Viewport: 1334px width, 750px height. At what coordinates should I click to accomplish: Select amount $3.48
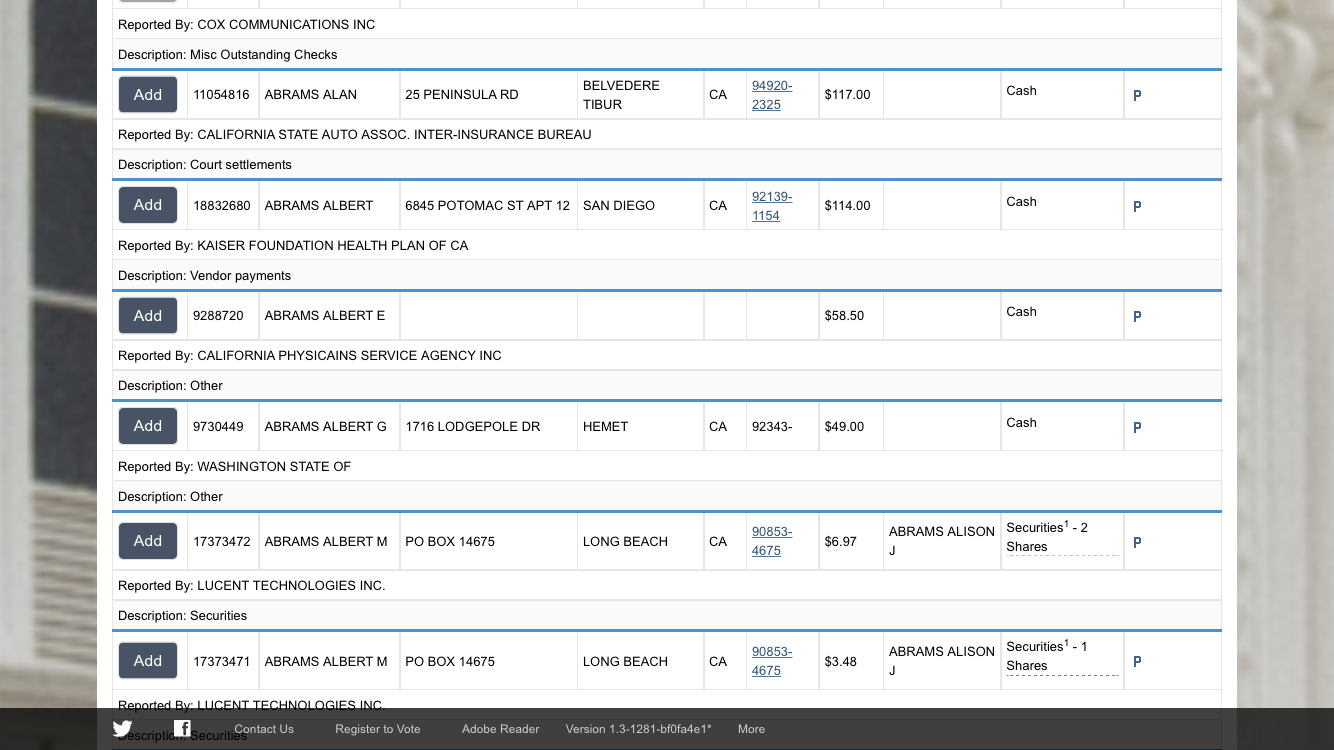(x=841, y=661)
